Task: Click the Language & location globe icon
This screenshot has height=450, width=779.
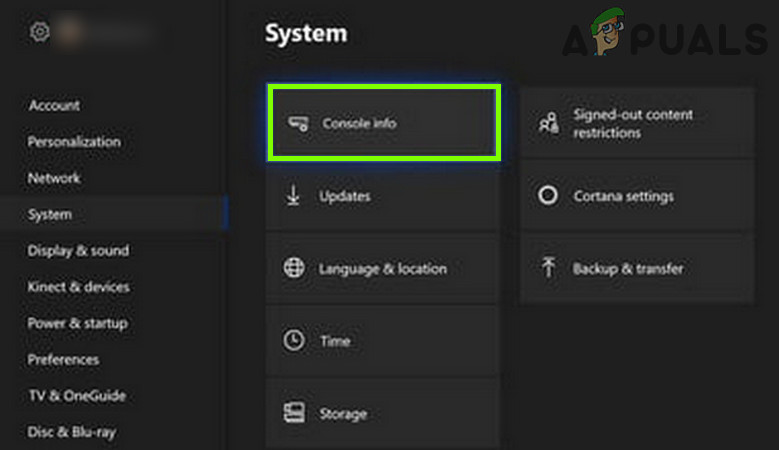Action: pos(293,269)
